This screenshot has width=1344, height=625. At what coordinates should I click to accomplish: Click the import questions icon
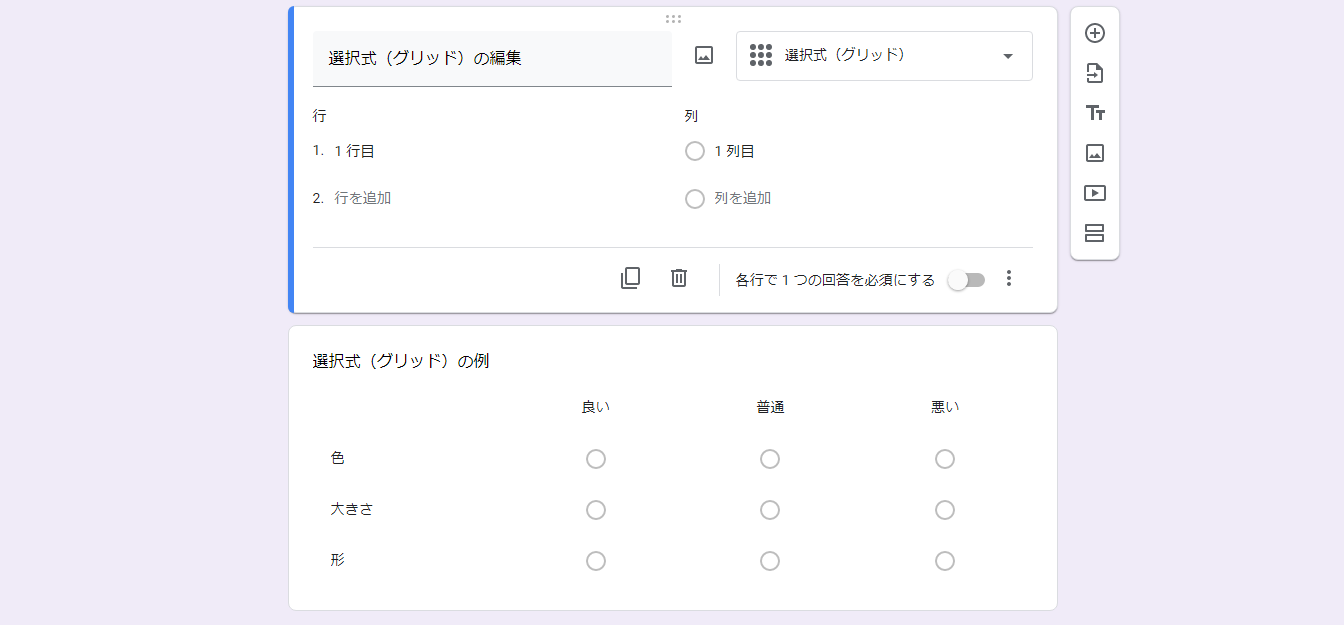click(1095, 73)
